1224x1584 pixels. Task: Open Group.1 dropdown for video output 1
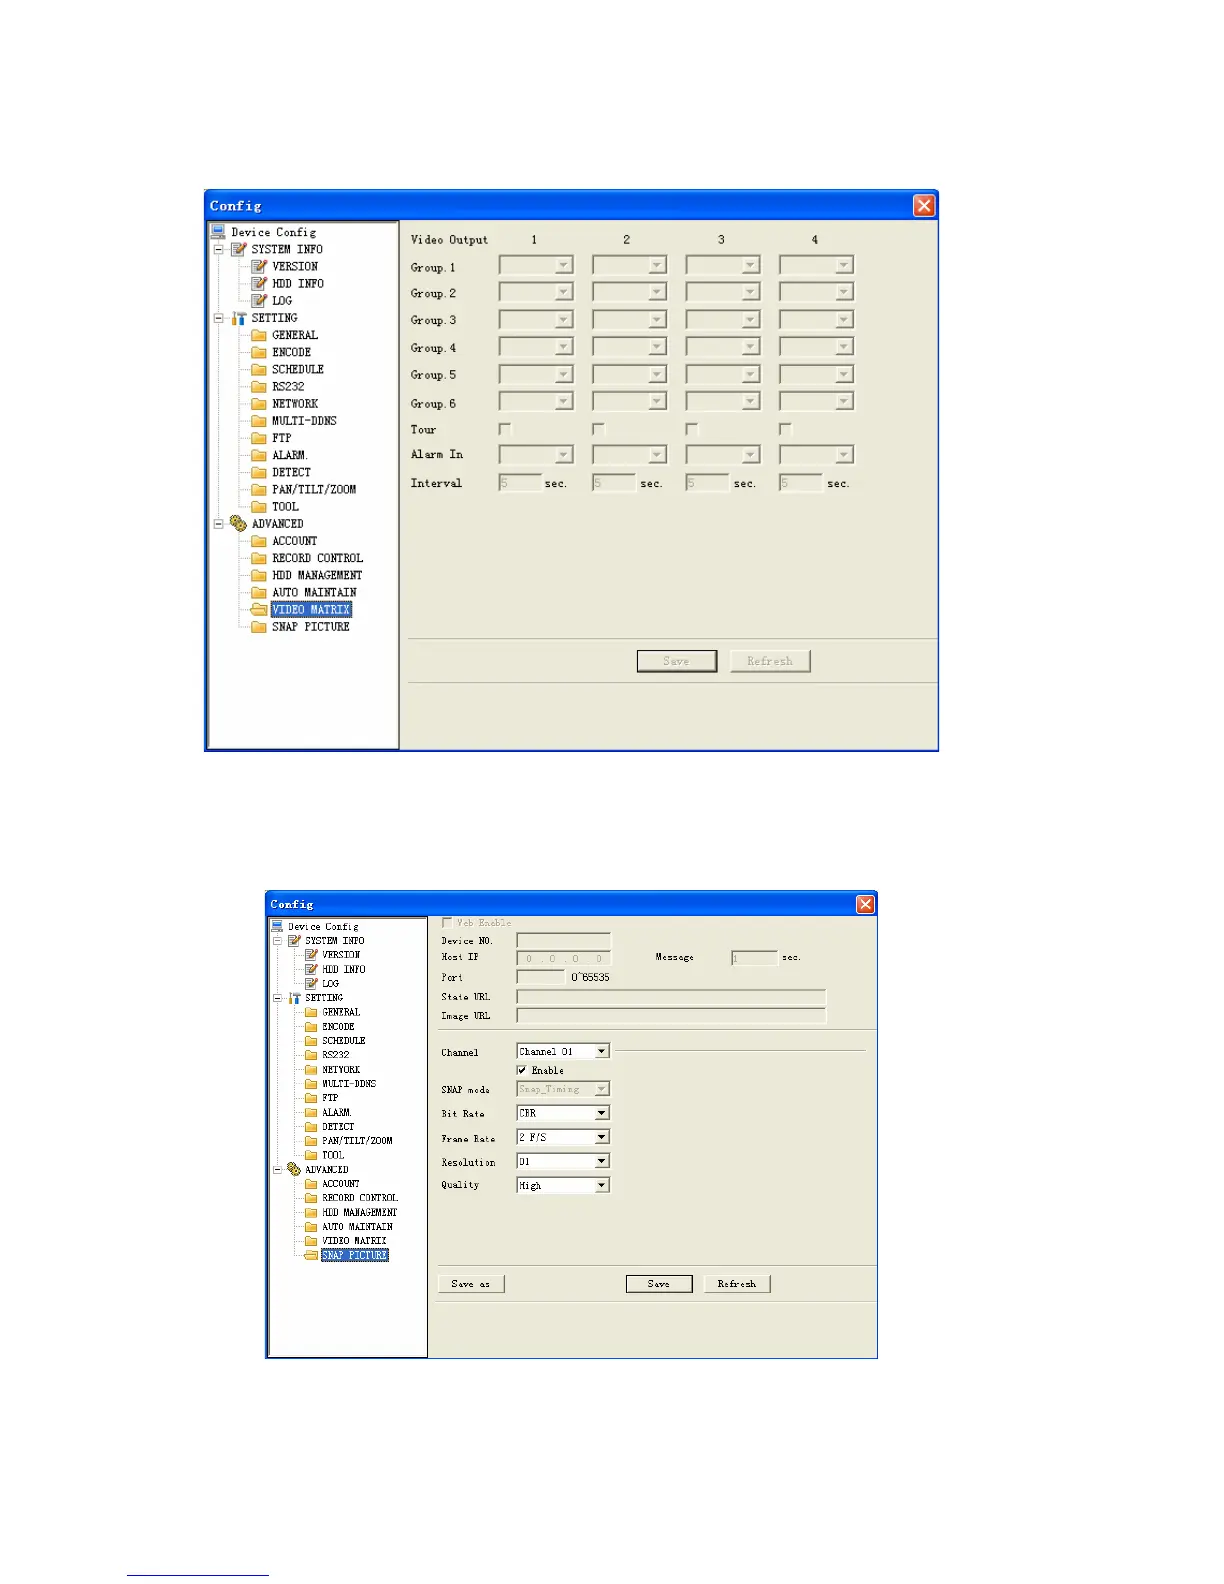coord(564,265)
